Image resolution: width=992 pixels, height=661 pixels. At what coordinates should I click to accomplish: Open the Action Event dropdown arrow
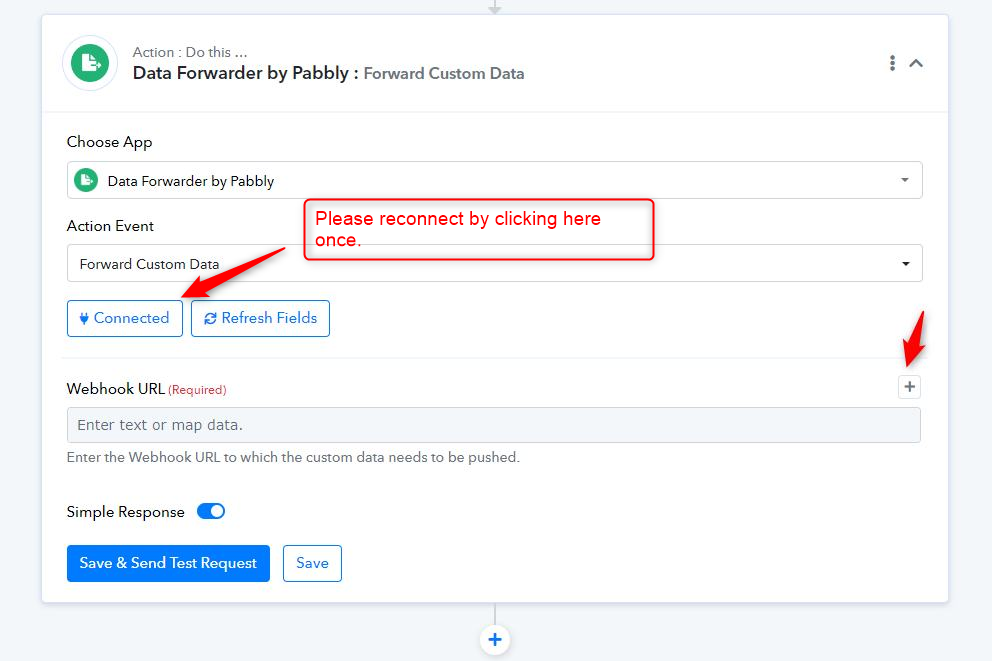pyautogui.click(x=905, y=264)
